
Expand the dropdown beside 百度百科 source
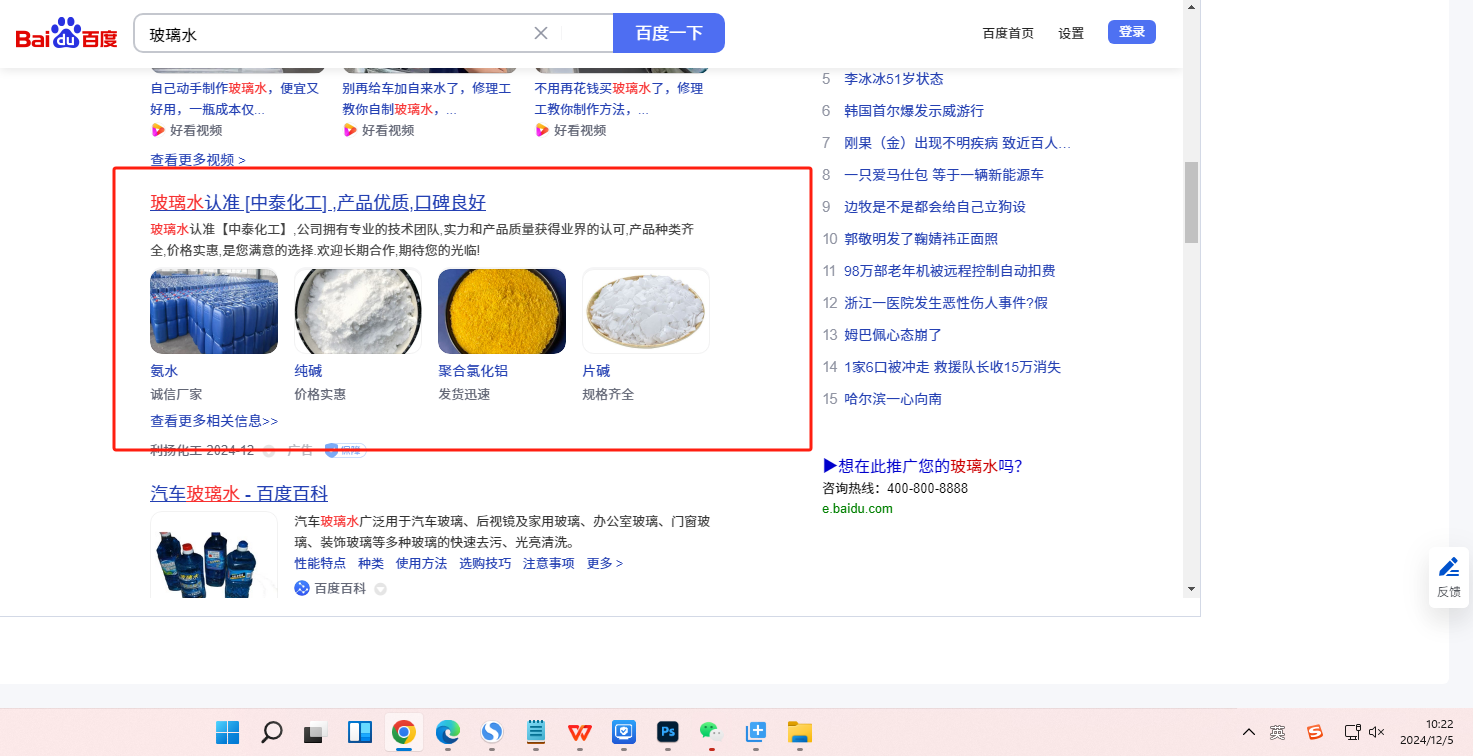pyautogui.click(x=380, y=589)
